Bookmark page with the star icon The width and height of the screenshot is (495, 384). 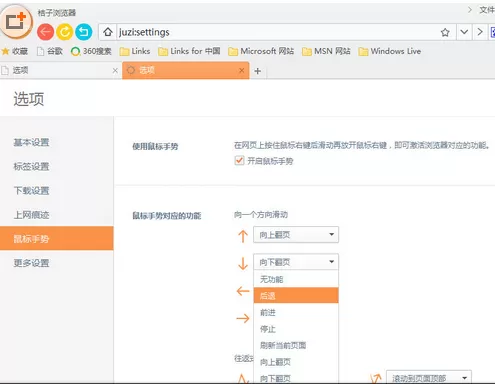click(x=445, y=32)
